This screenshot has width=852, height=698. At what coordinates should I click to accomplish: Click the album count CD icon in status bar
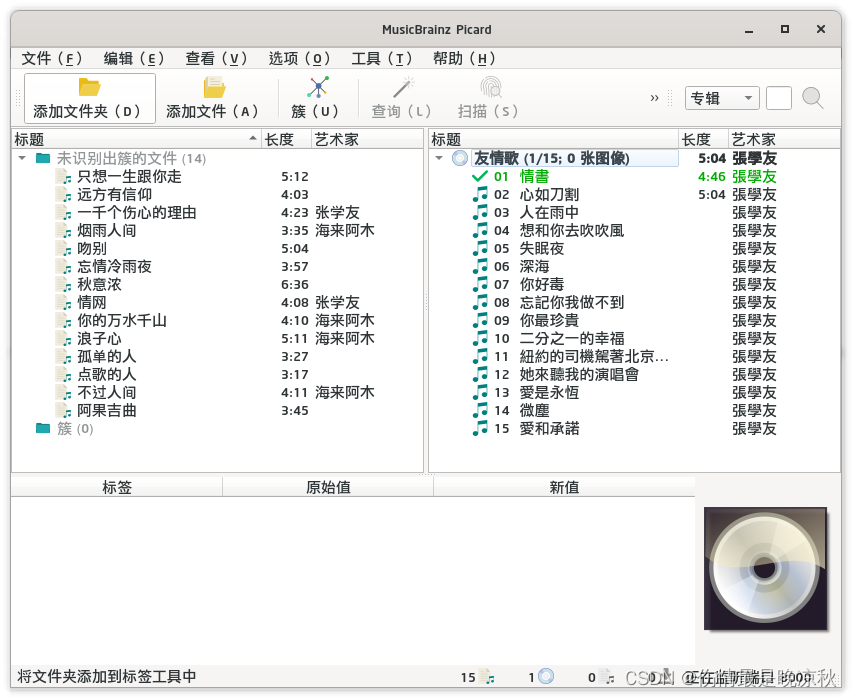tap(546, 677)
